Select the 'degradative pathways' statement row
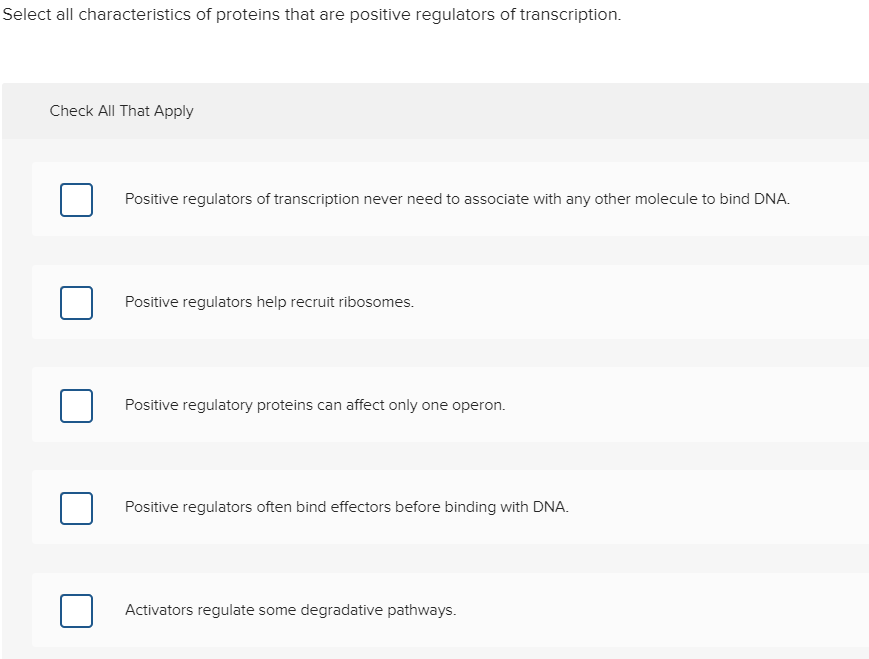The image size is (869, 659). pos(290,610)
